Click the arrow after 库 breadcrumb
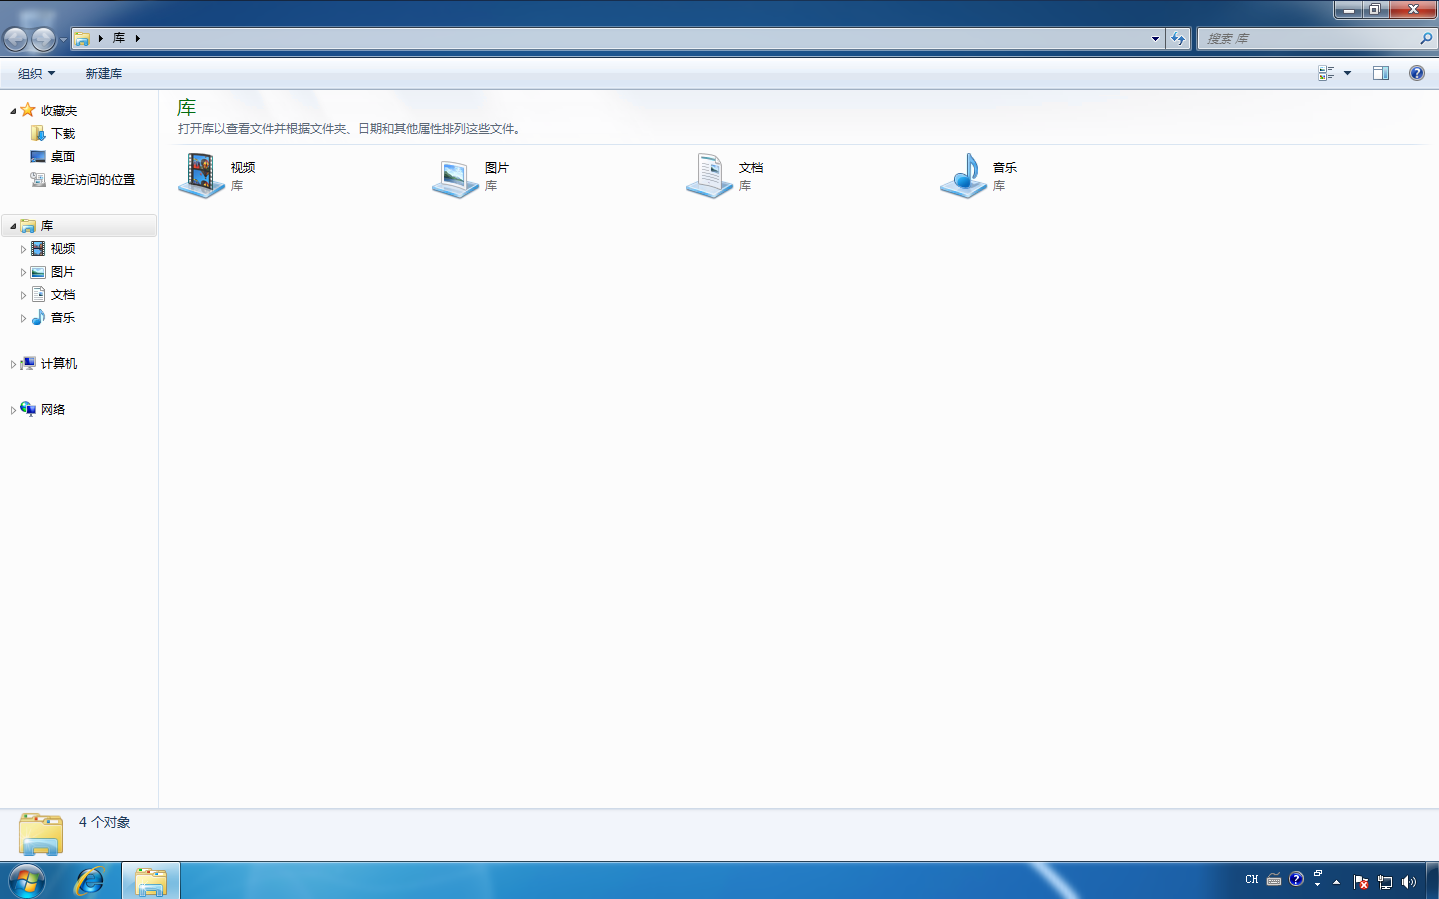This screenshot has width=1439, height=899. (137, 38)
